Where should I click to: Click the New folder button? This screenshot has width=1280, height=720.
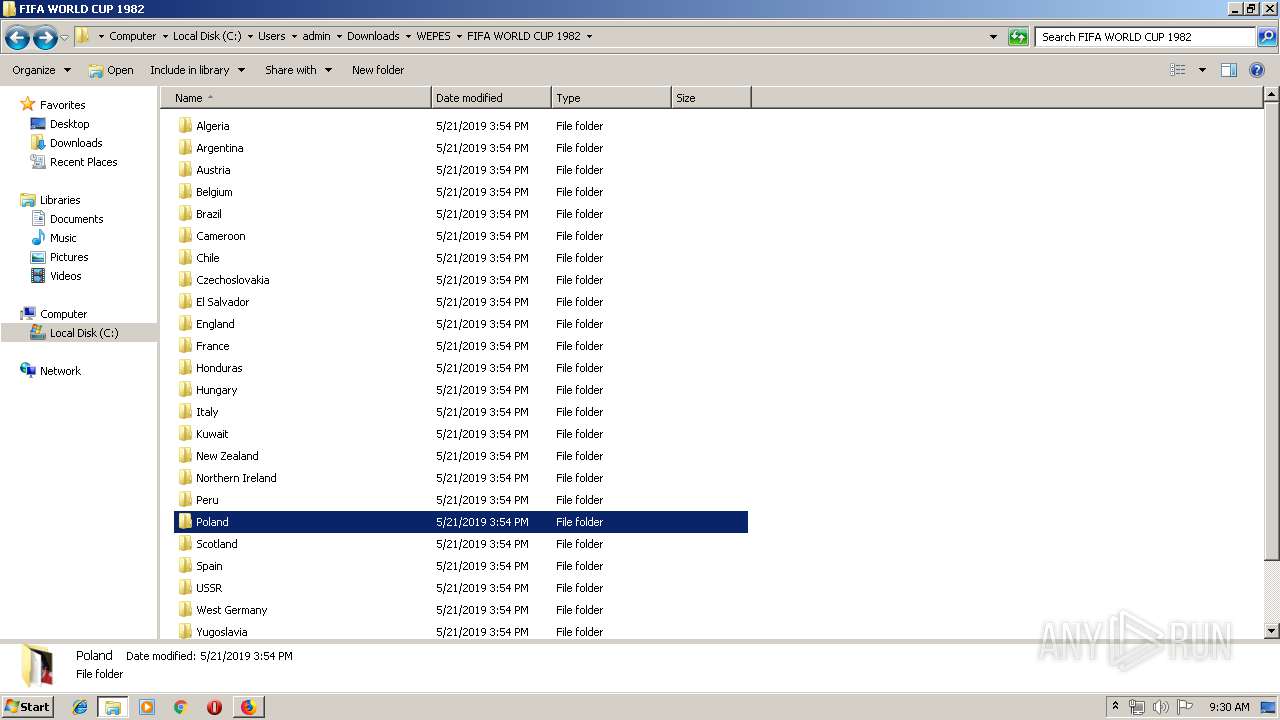tap(378, 70)
